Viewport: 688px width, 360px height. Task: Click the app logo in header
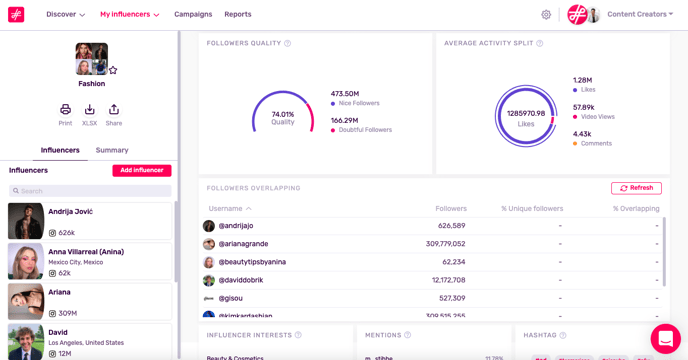(x=16, y=14)
